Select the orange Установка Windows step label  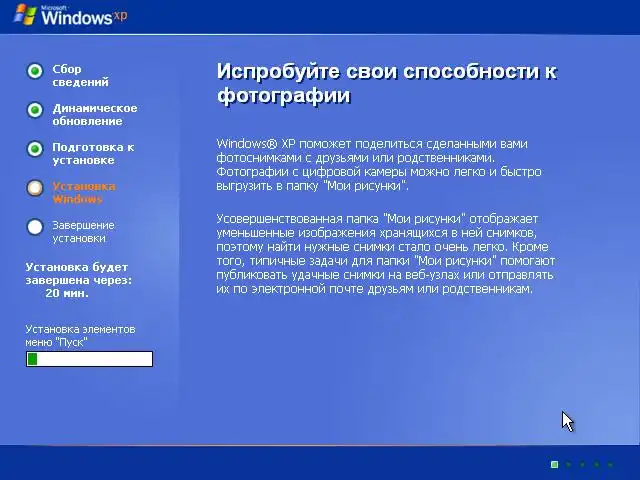click(84, 193)
